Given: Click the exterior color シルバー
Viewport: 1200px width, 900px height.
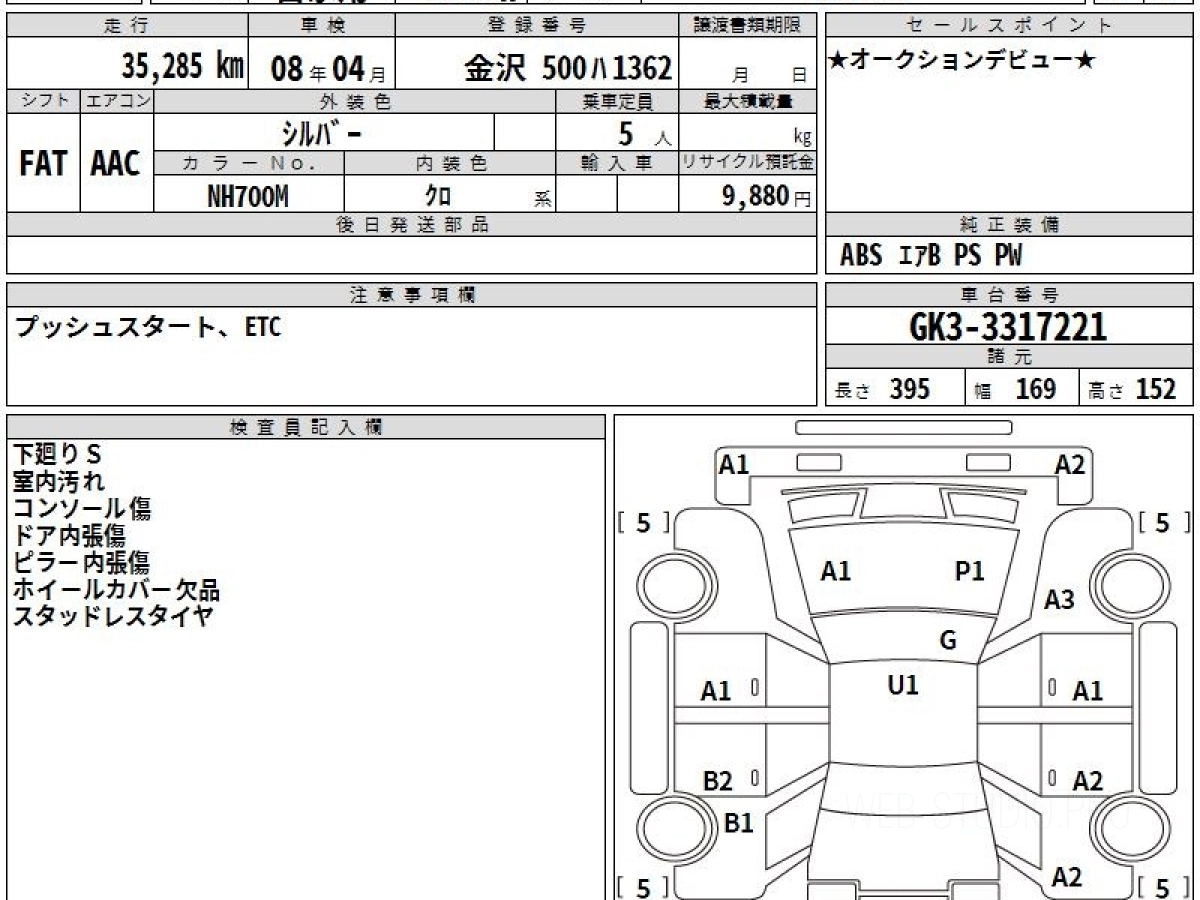Looking at the screenshot, I should coord(319,133).
